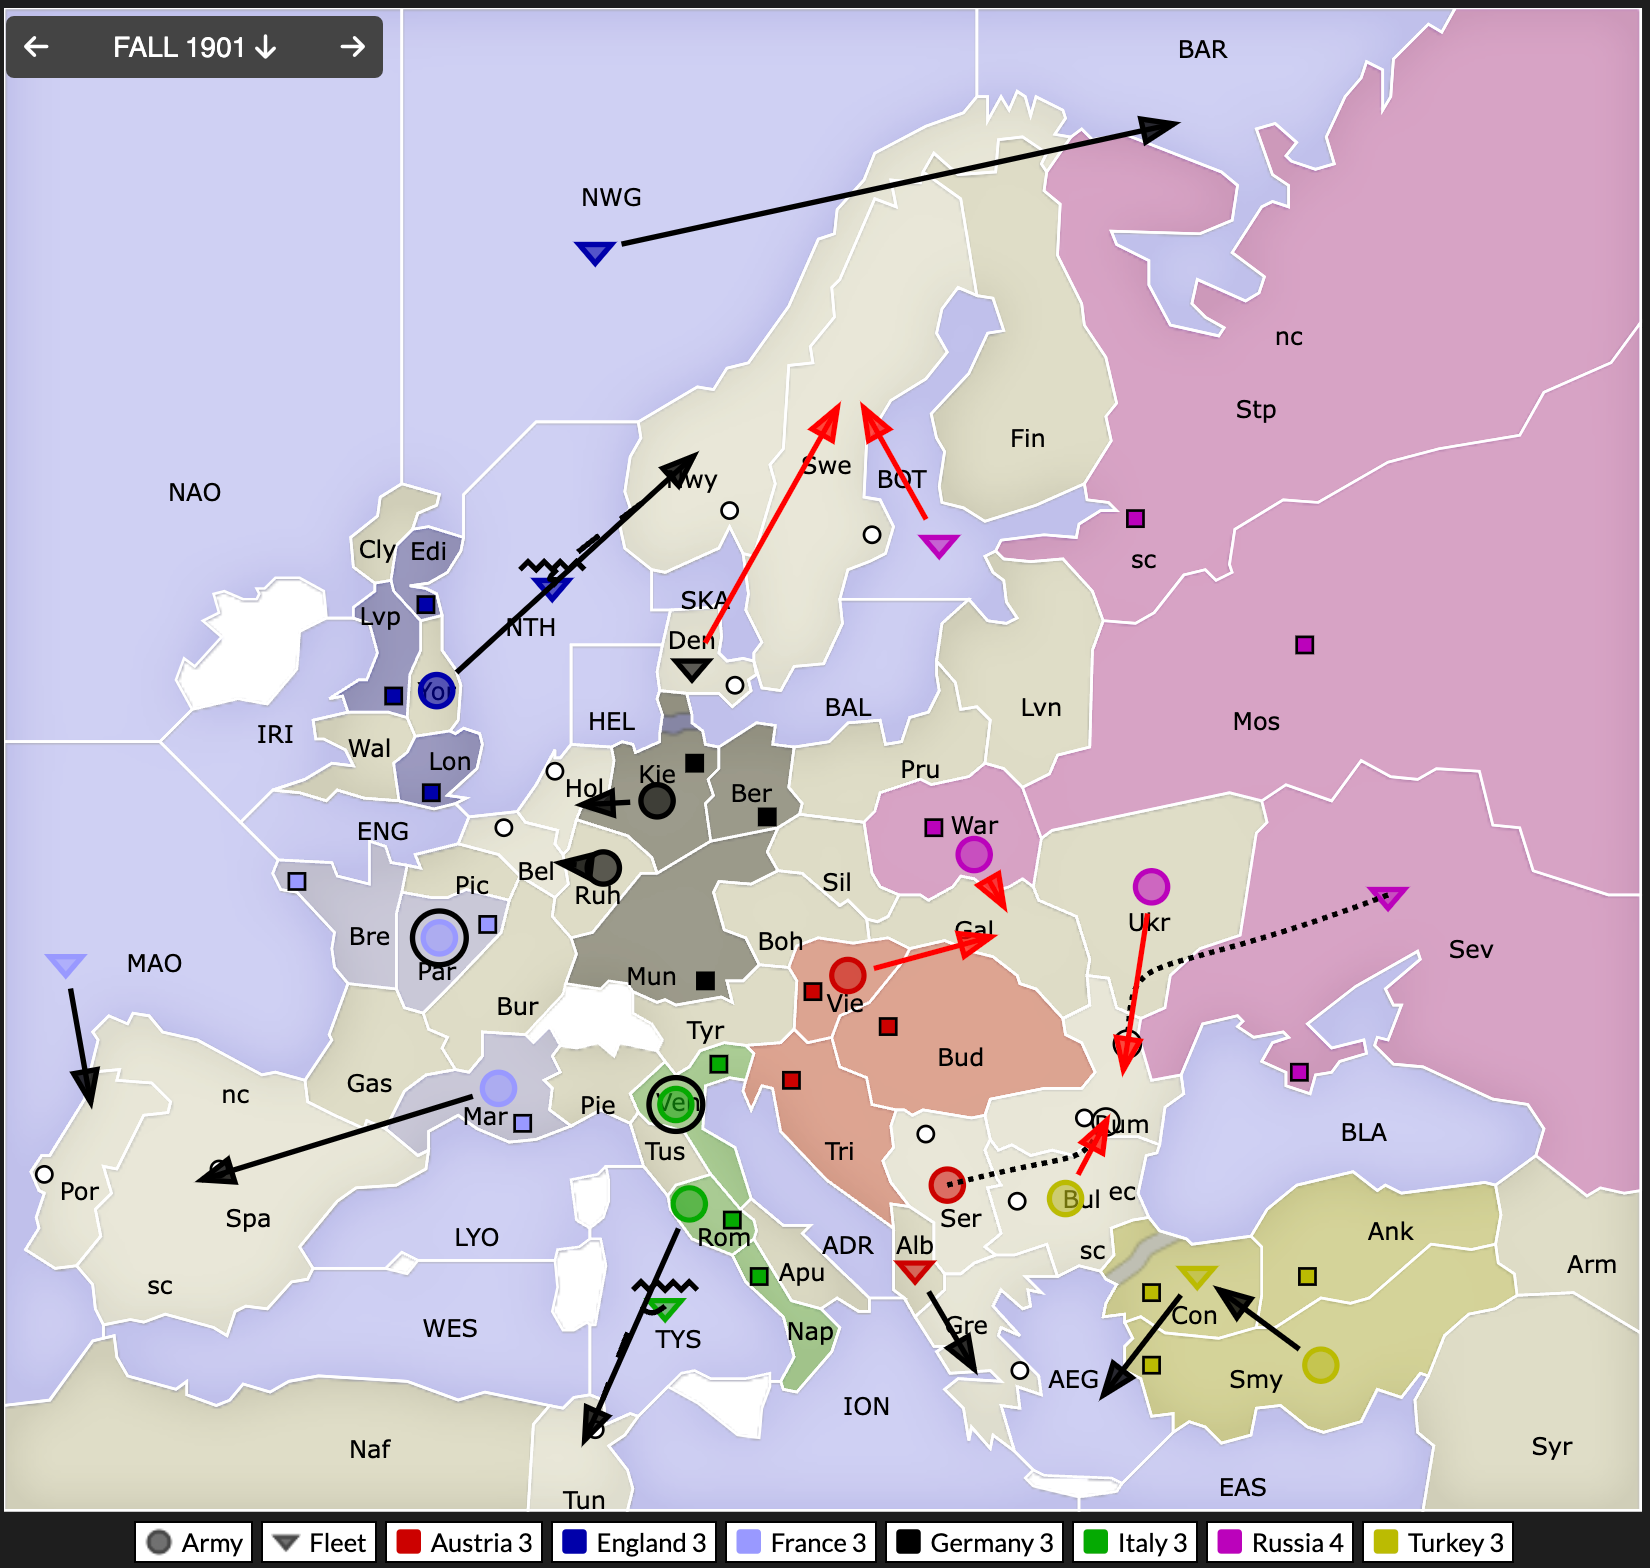Click the Moscow supply center marker
The image size is (1650, 1568).
(x=1304, y=645)
